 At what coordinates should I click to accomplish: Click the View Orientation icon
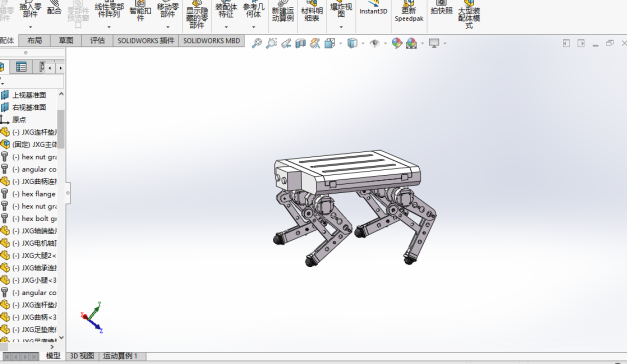pyautogui.click(x=330, y=43)
